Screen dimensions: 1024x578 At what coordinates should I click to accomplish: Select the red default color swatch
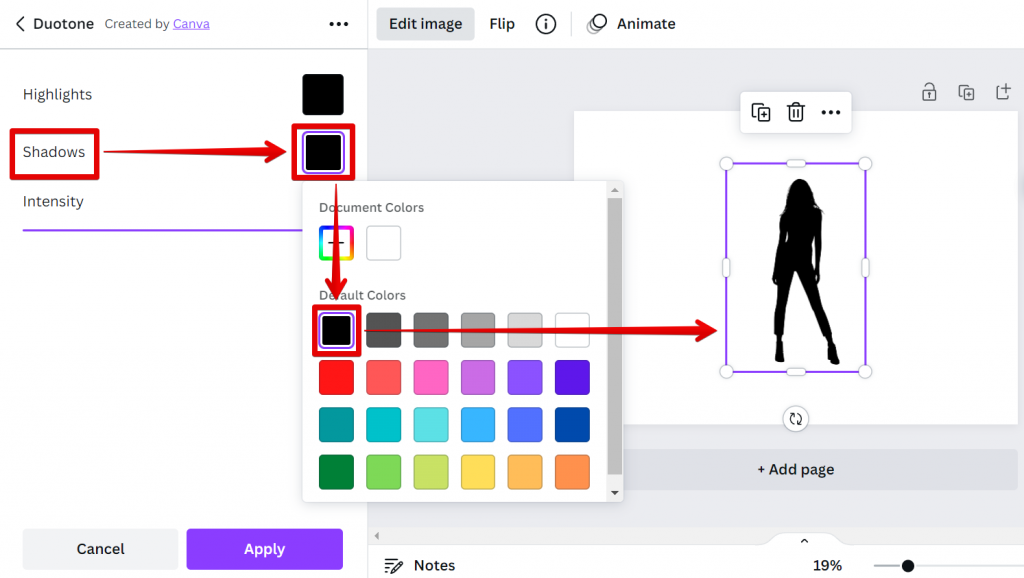tap(336, 378)
